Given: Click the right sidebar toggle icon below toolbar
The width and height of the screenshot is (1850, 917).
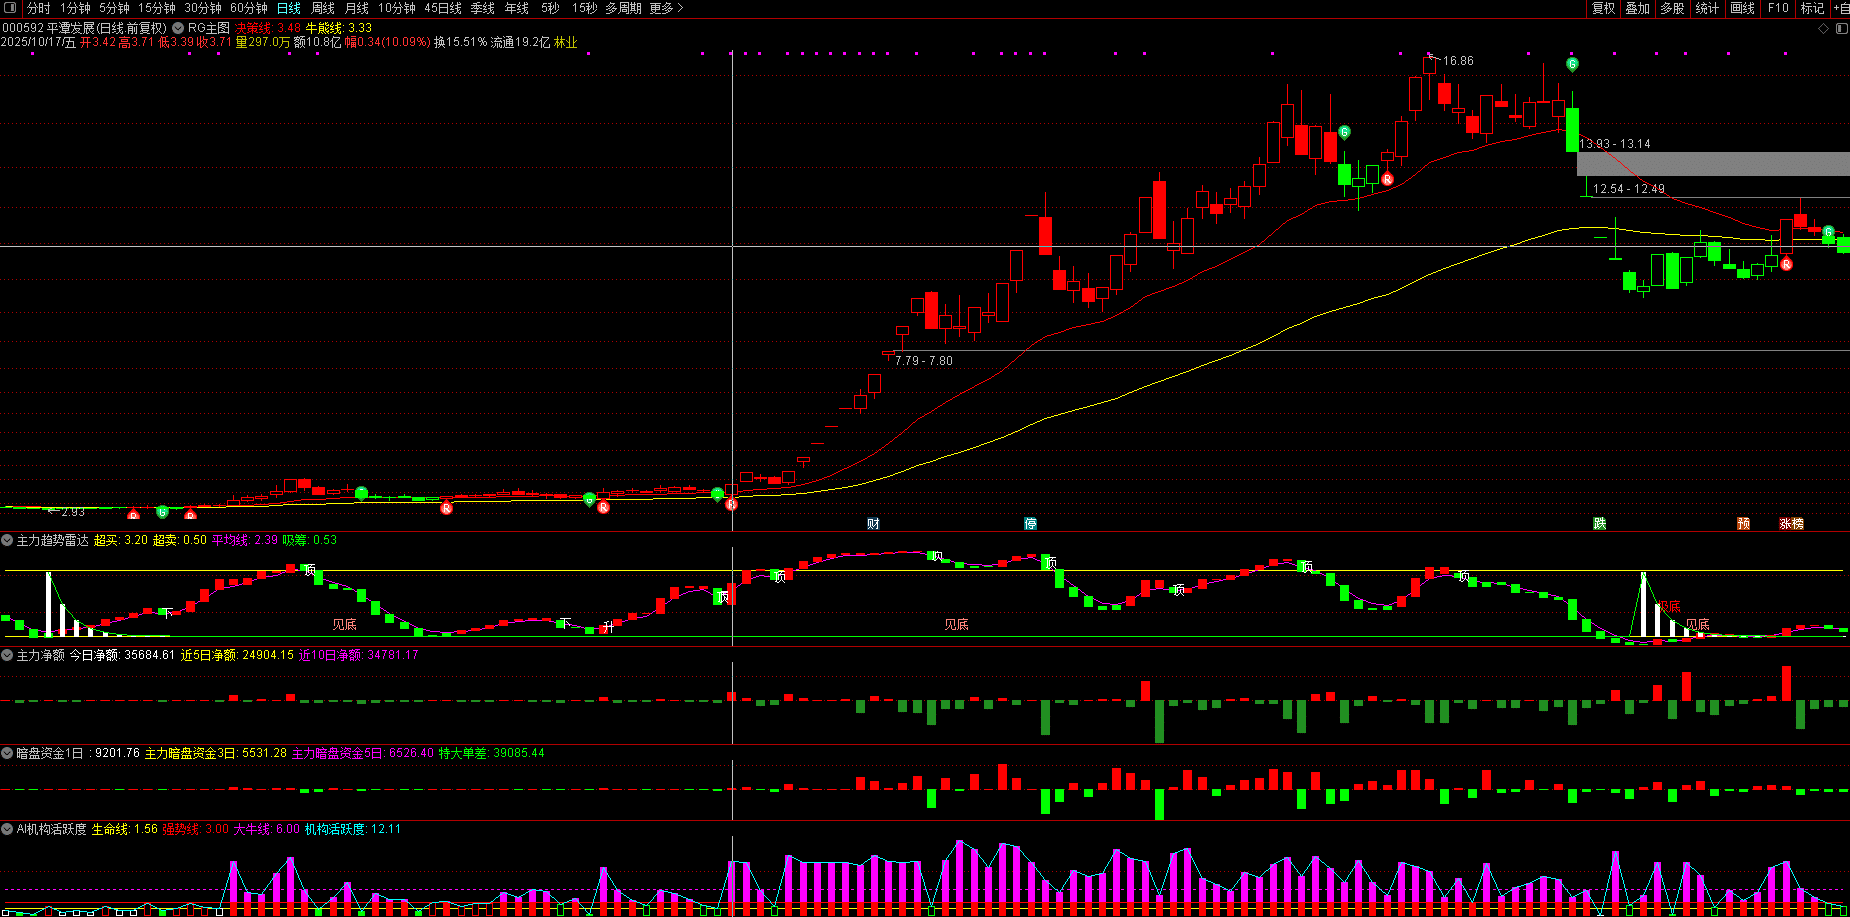Looking at the screenshot, I should click(1840, 28).
